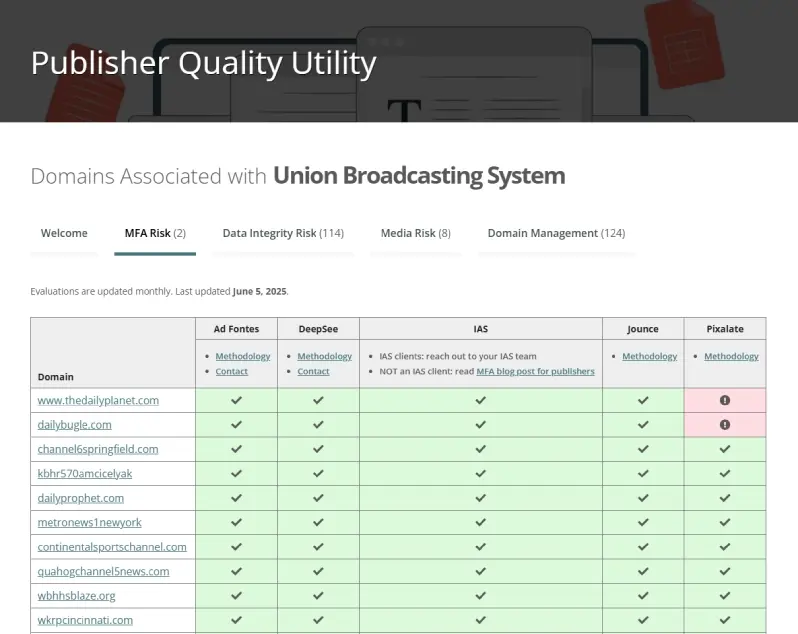This screenshot has height=634, width=798.
Task: Click IAS checkmark for www.thedailyplanet.com row
Action: (480, 400)
